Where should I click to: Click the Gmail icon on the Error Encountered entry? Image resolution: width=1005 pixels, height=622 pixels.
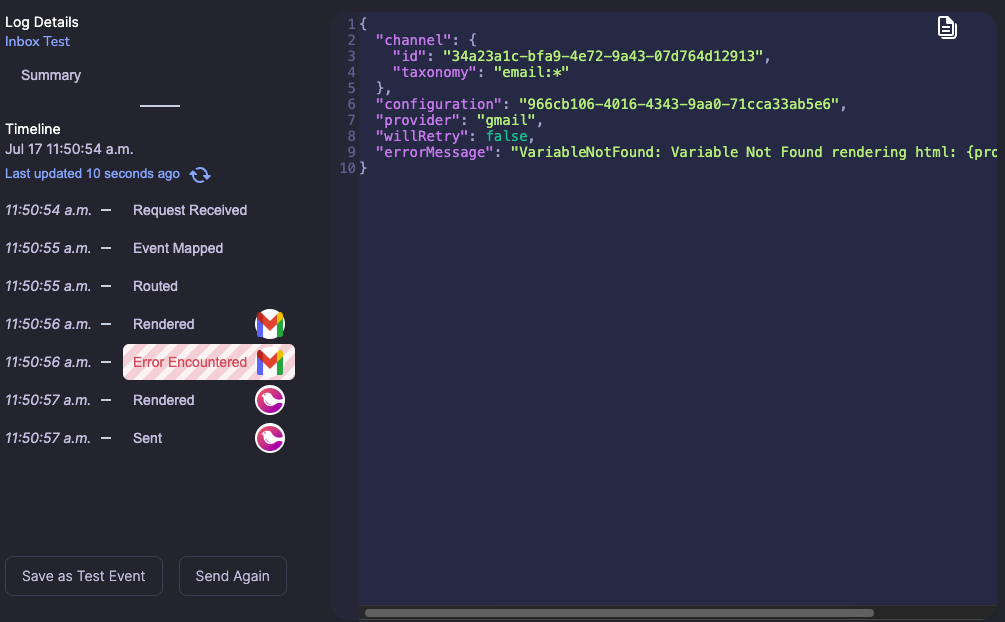coord(269,361)
